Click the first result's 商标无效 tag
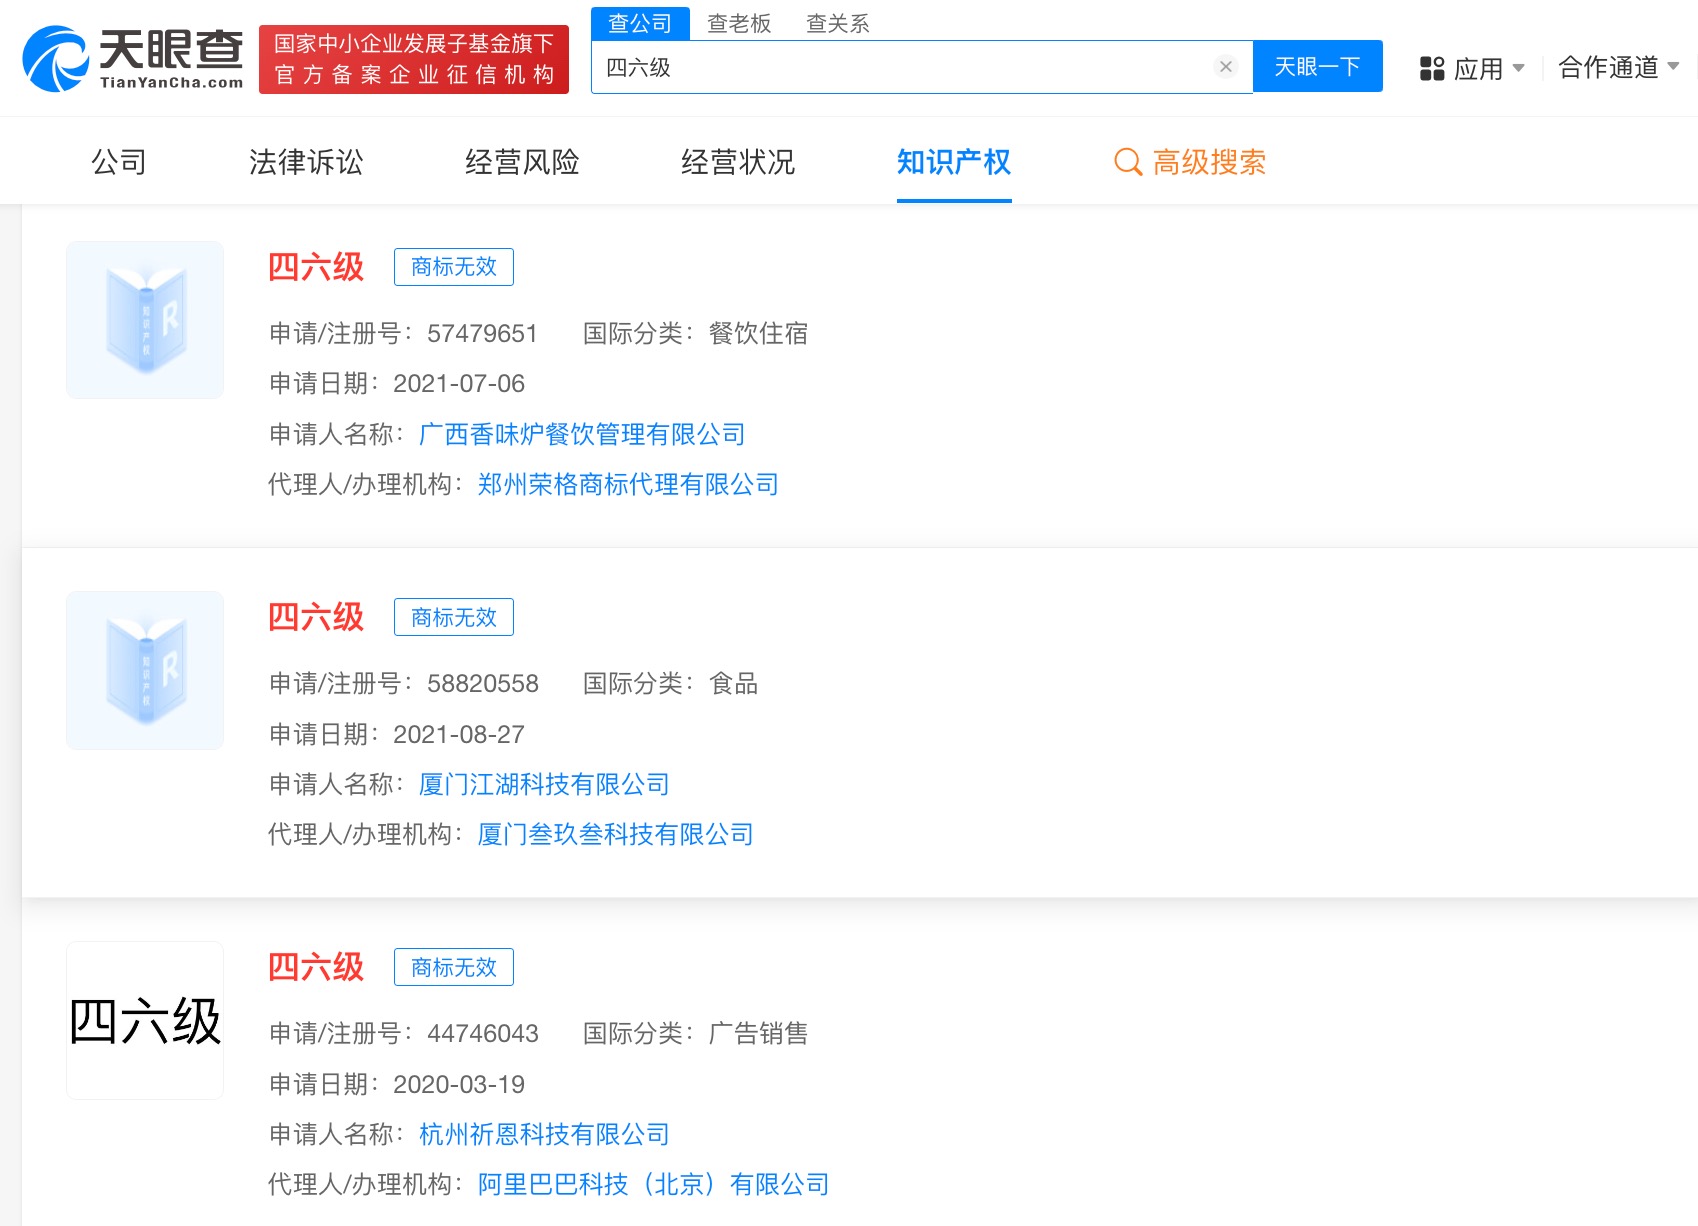Viewport: 1698px width, 1226px height. click(453, 267)
